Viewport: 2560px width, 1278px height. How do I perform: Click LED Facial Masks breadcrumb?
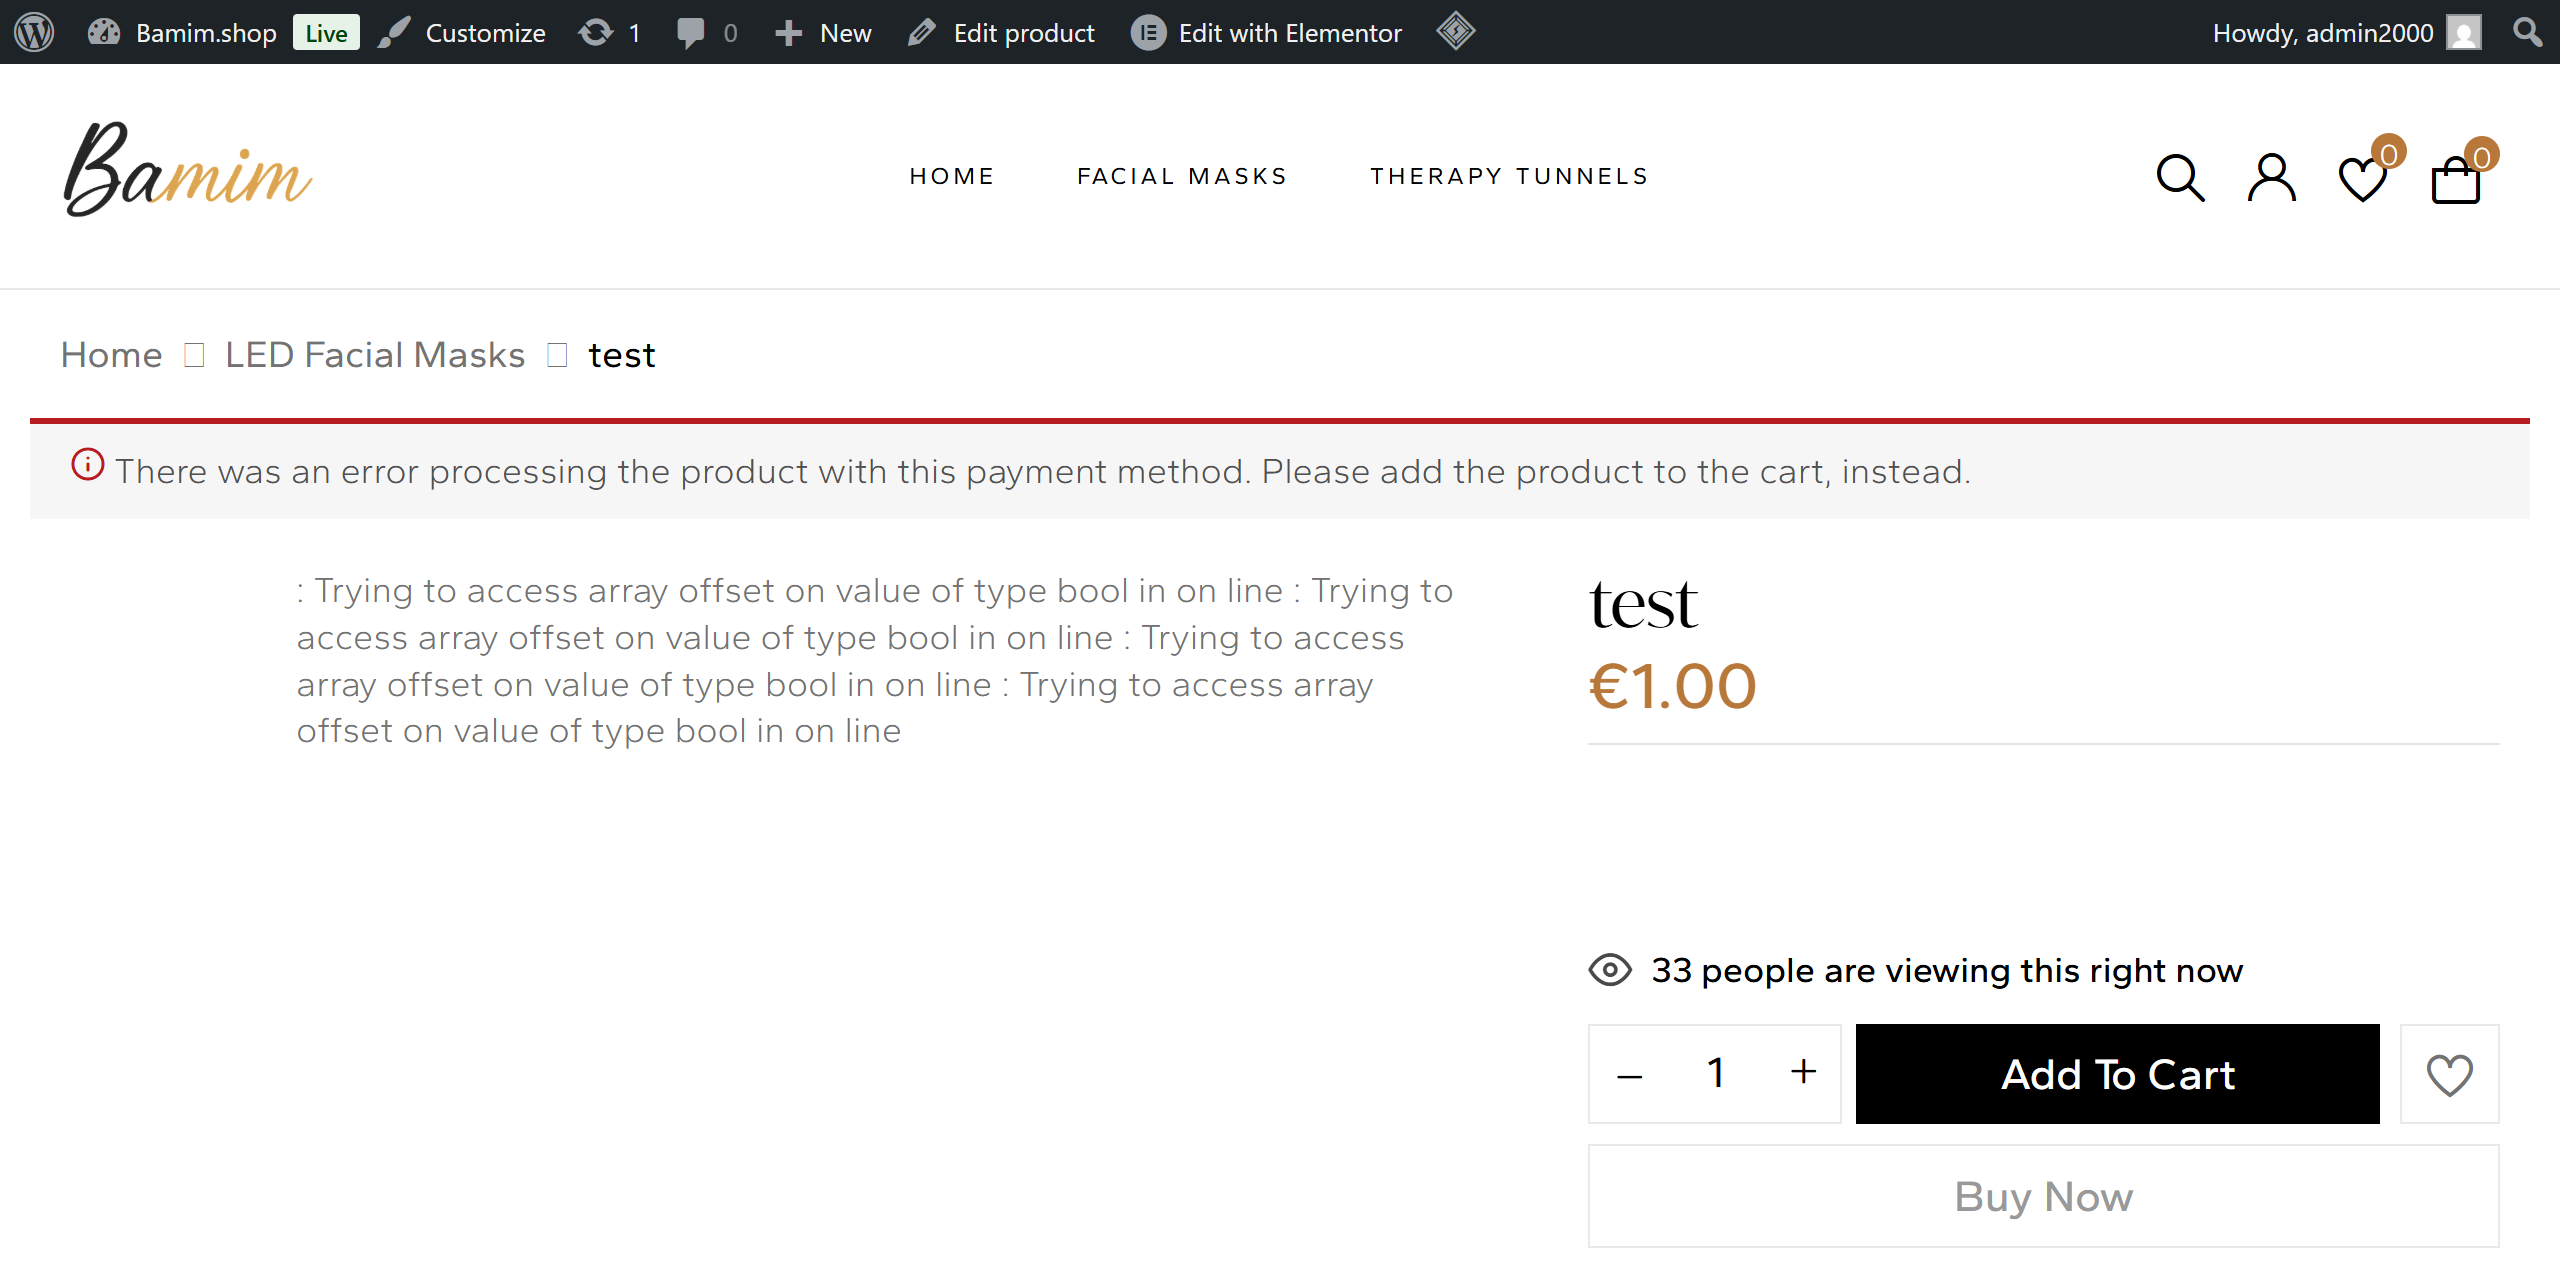pyautogui.click(x=375, y=355)
